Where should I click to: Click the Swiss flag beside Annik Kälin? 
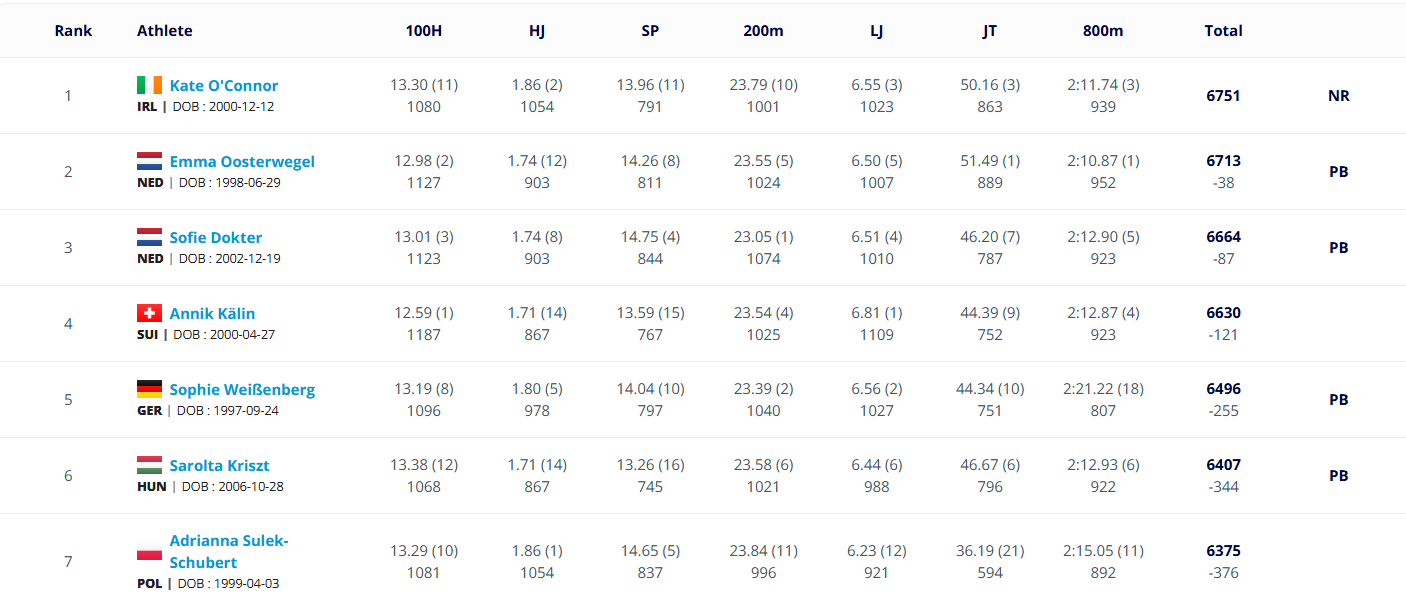[x=149, y=313]
